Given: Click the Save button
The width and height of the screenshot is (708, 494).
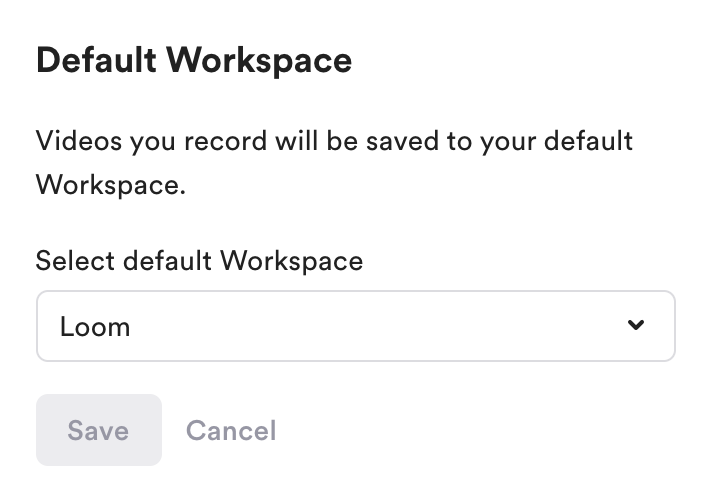Looking at the screenshot, I should (x=98, y=430).
